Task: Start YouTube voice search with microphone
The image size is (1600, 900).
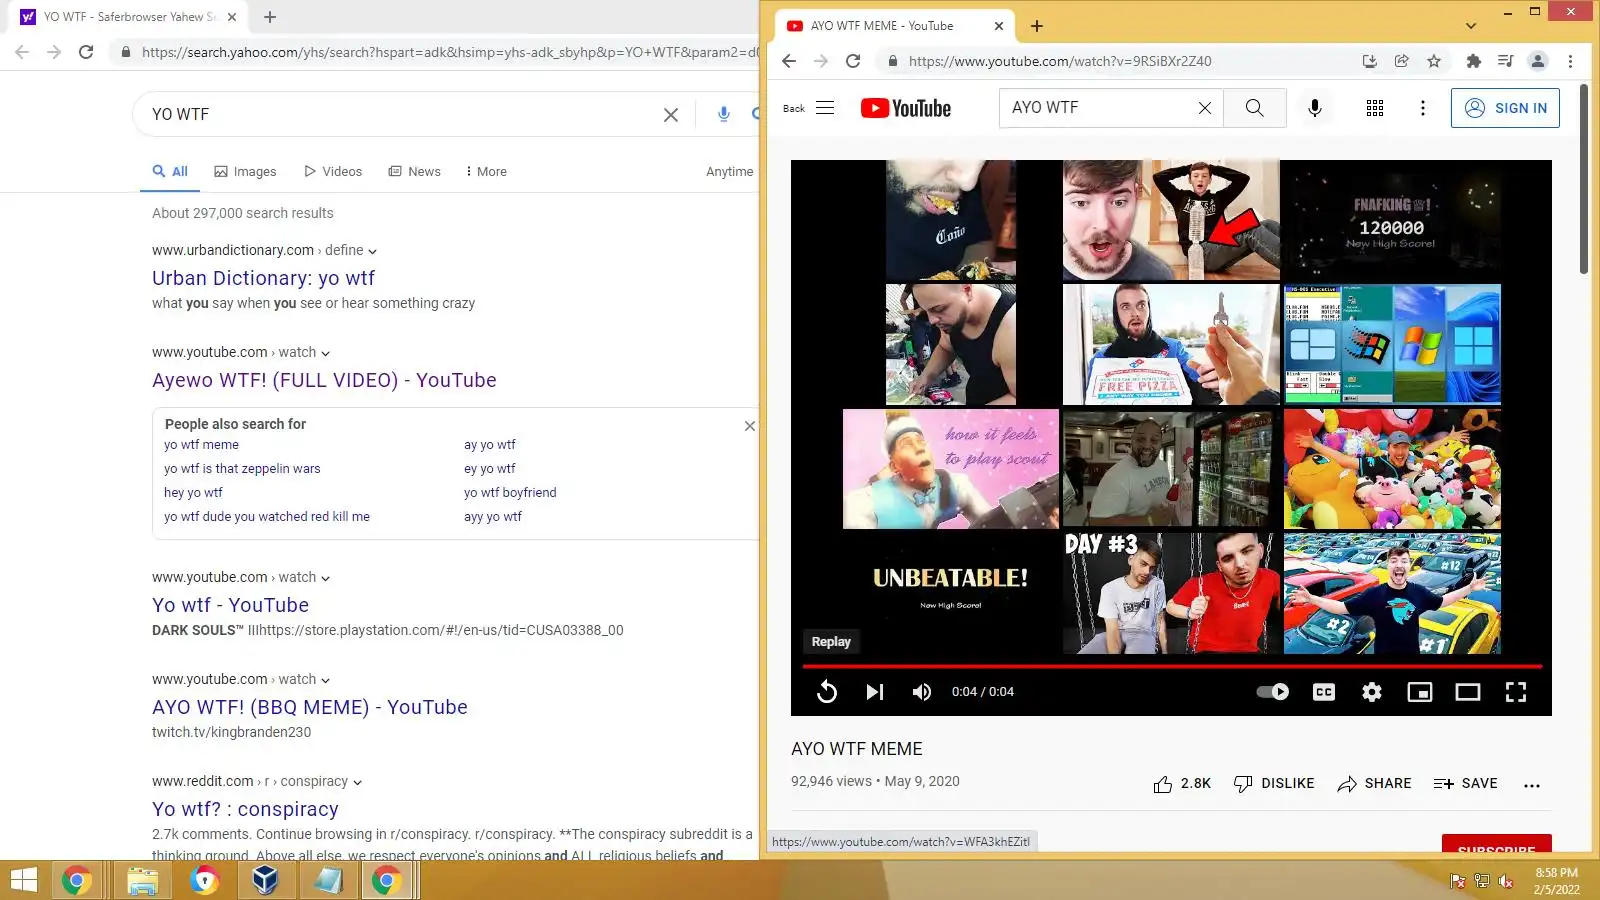Action: coord(1315,108)
